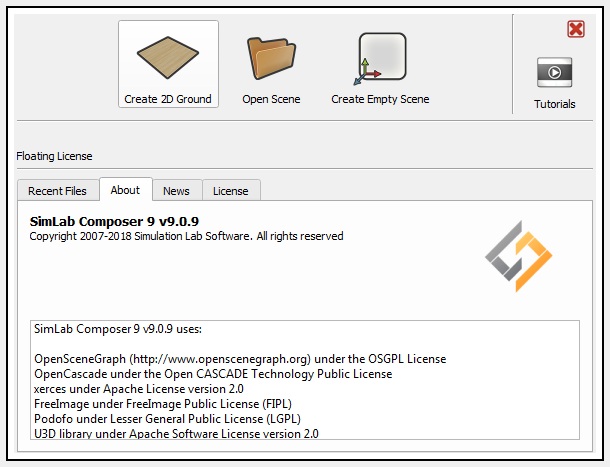The height and width of the screenshot is (467, 610).
Task: Click the "Open Scene" text label
Action: pyautogui.click(x=271, y=100)
